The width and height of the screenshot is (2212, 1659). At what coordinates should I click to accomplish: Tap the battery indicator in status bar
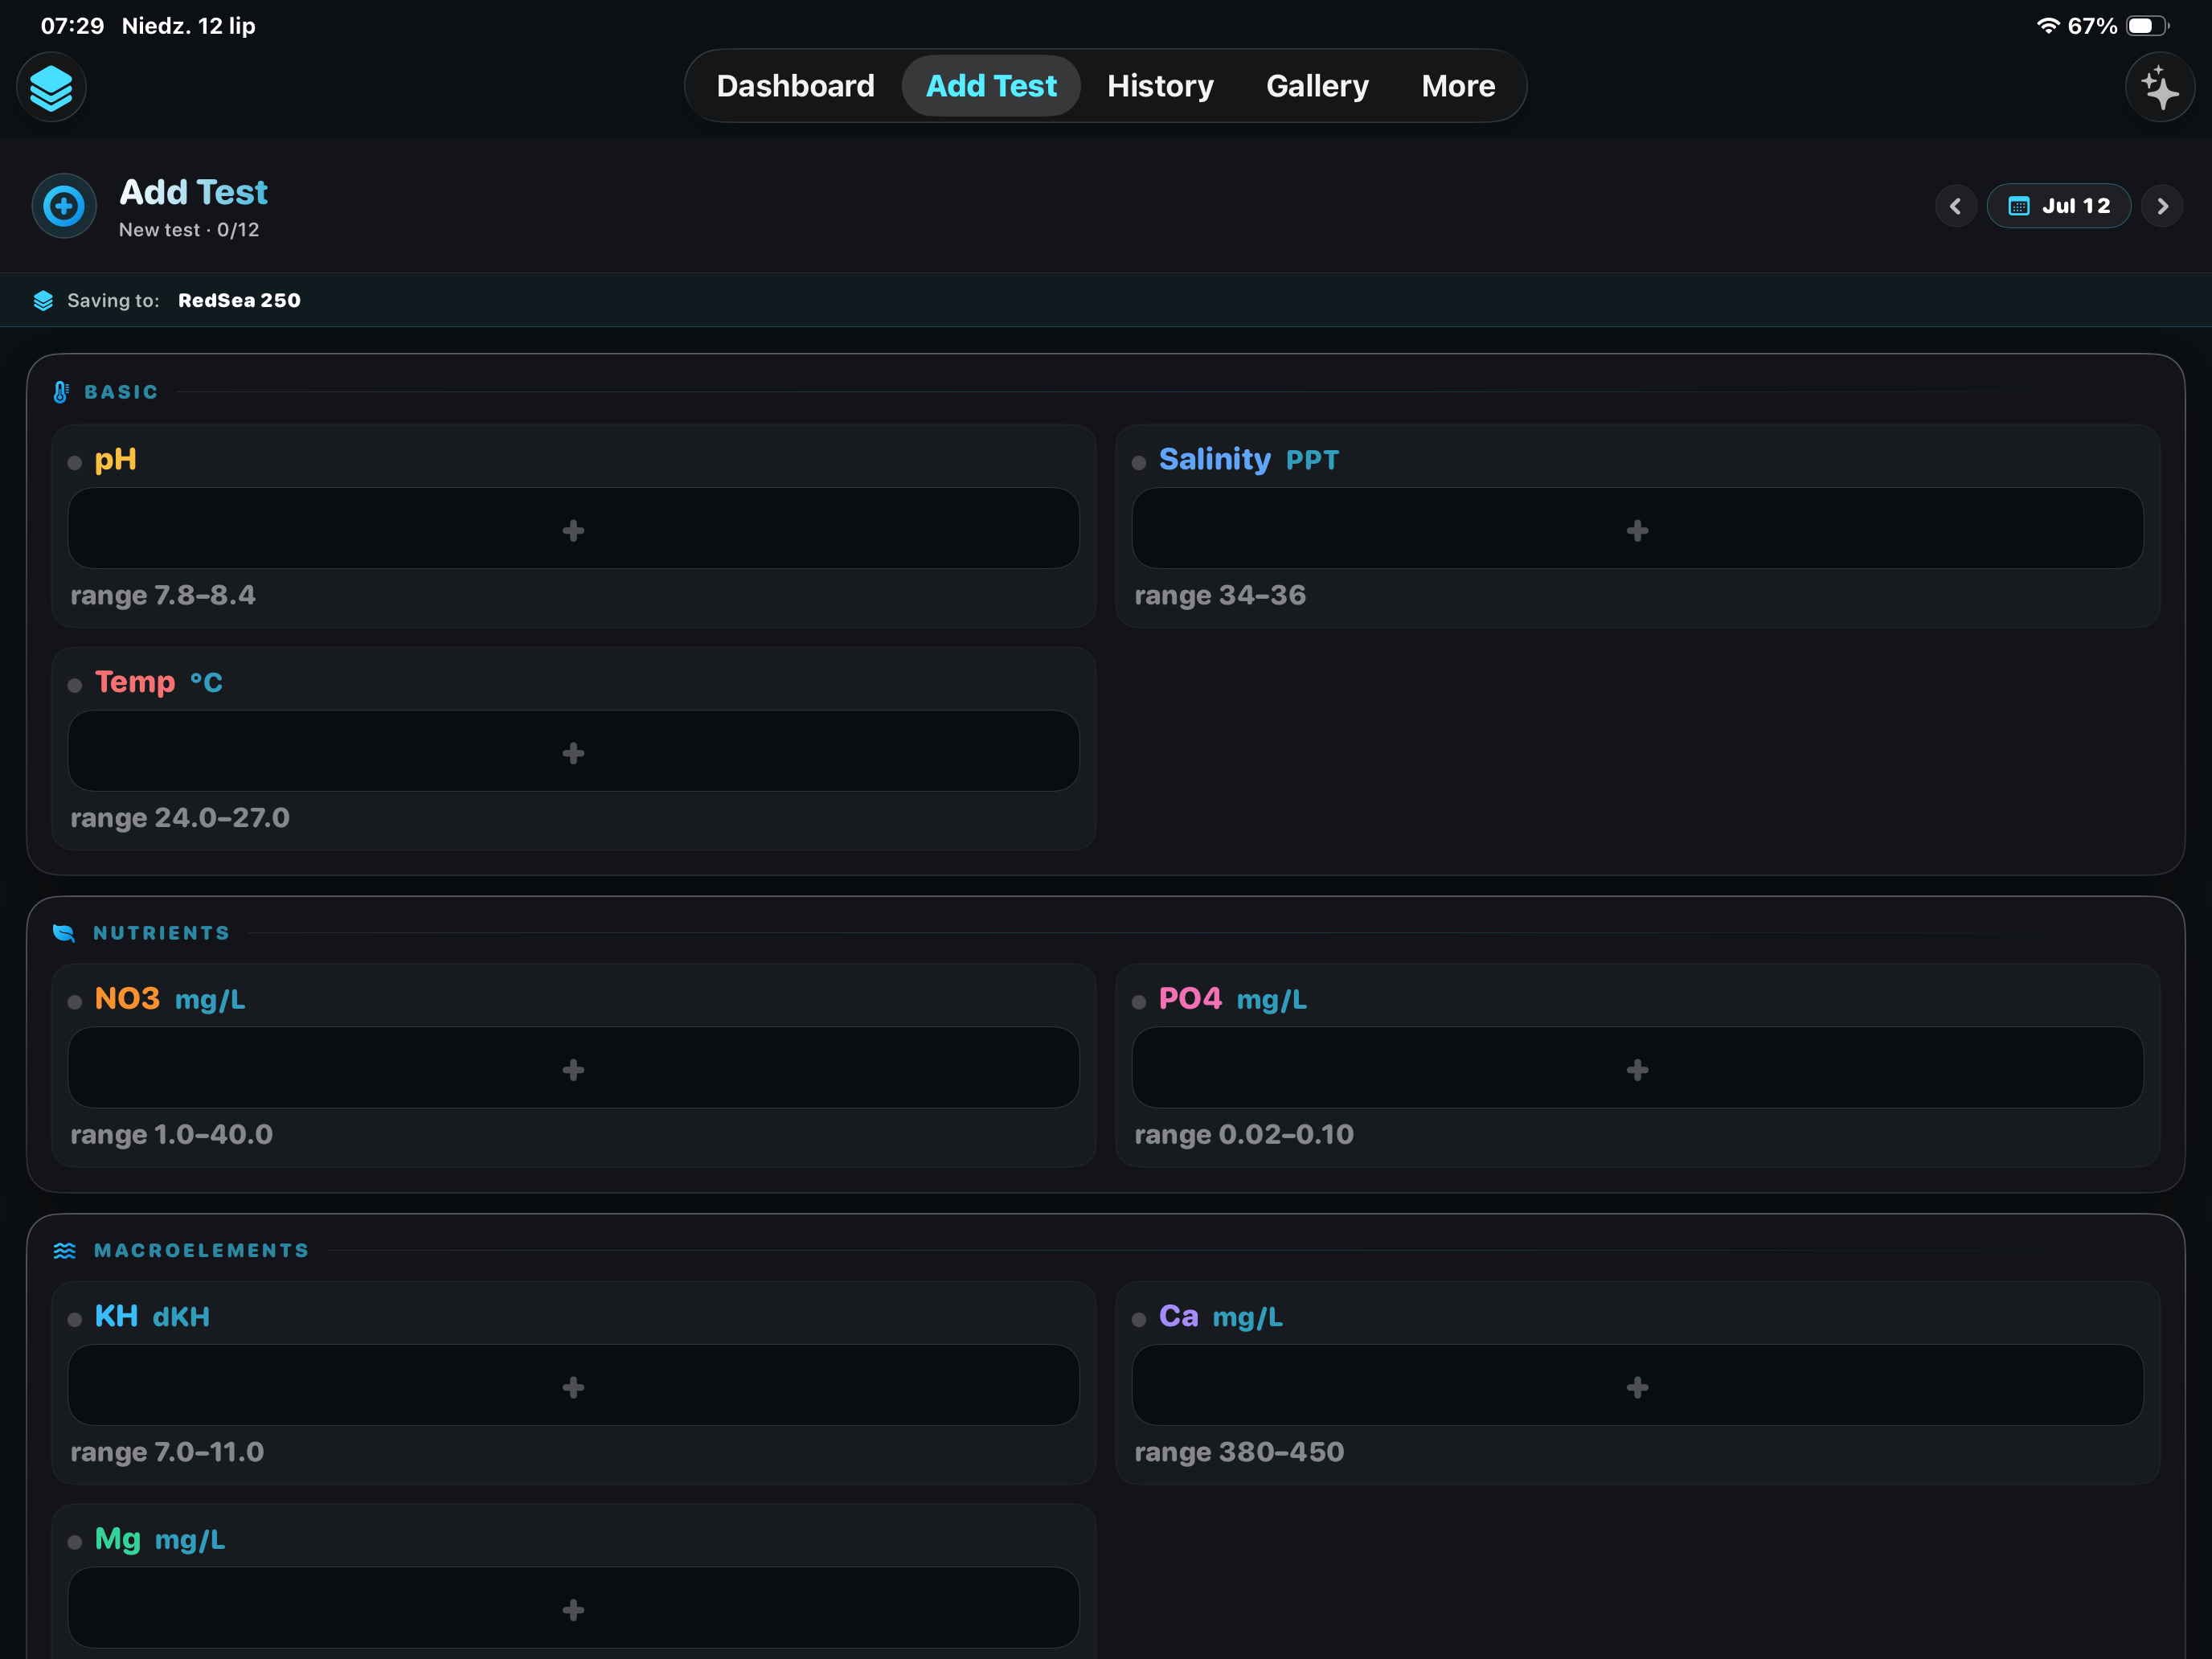click(2146, 26)
